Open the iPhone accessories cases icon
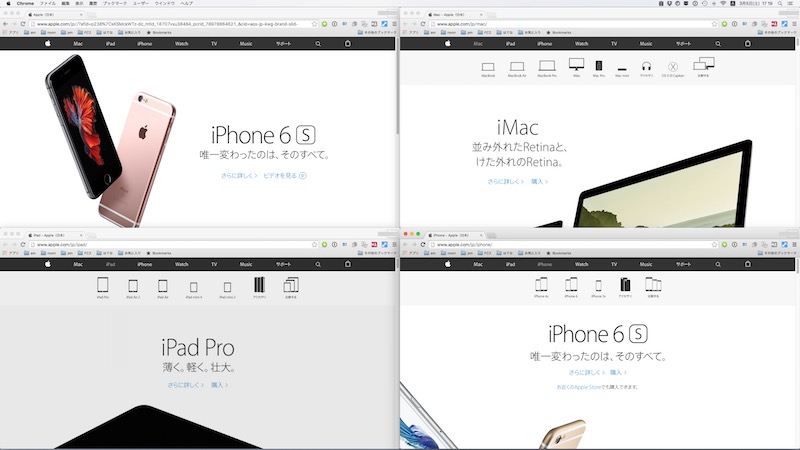The height and width of the screenshot is (450, 800). click(x=625, y=287)
